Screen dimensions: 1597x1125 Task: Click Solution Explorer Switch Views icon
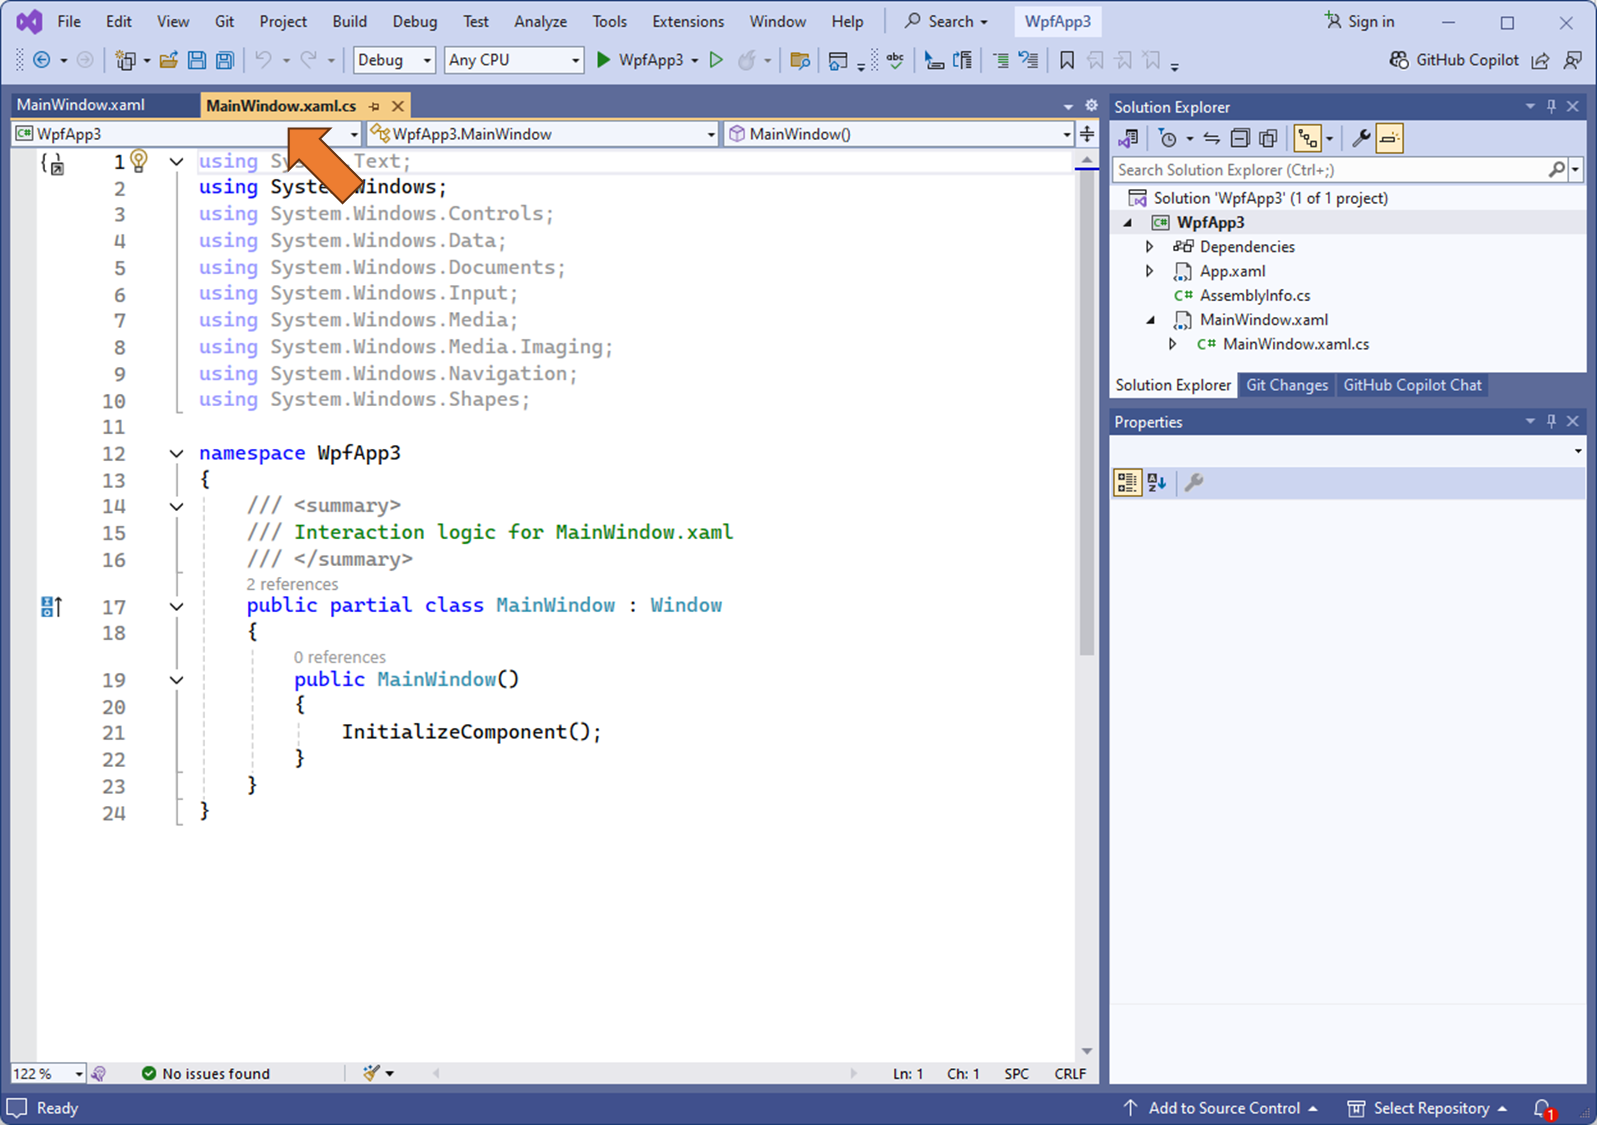pyautogui.click(x=1129, y=138)
